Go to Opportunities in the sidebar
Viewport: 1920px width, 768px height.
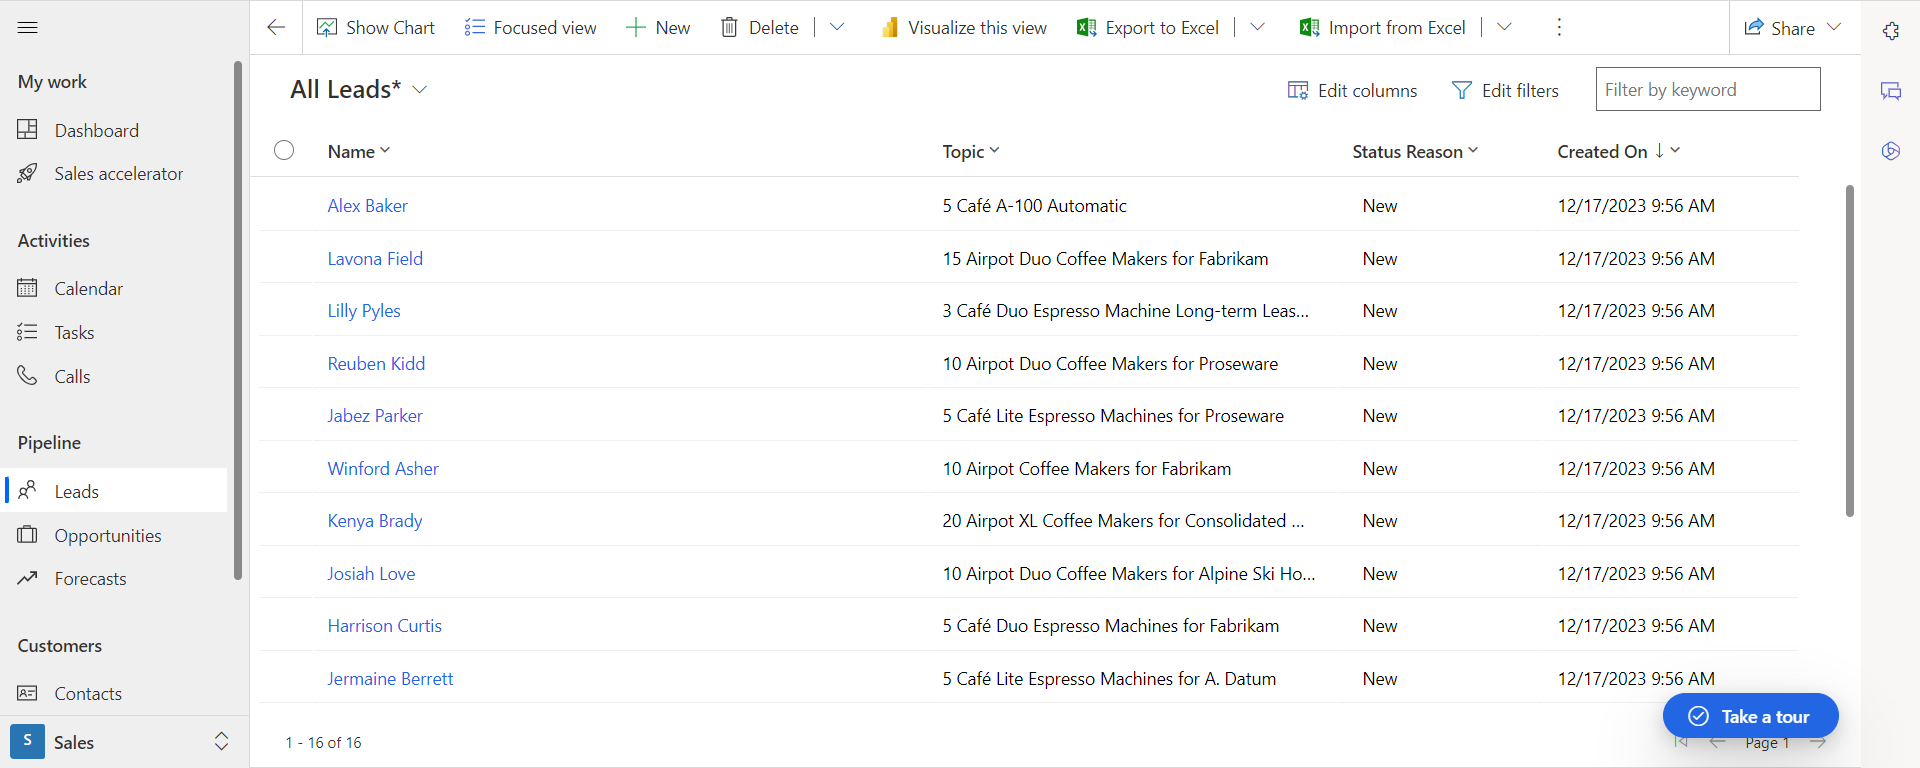[108, 535]
